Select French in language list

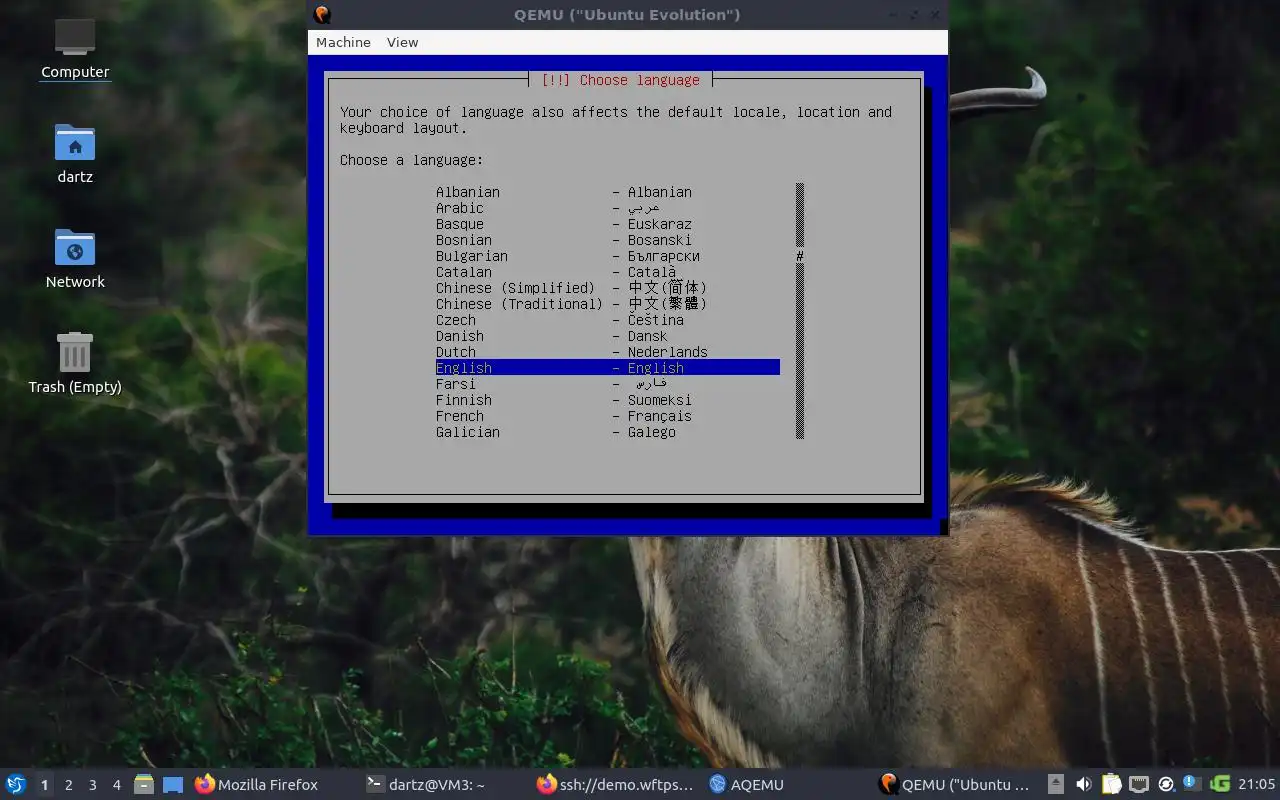[x=608, y=416]
